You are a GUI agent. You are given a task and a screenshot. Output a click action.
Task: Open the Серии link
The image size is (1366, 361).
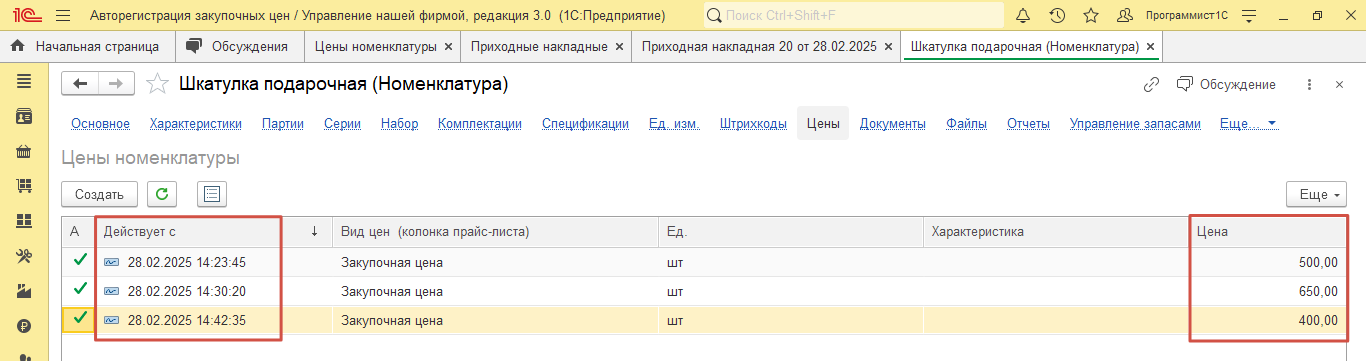point(342,124)
